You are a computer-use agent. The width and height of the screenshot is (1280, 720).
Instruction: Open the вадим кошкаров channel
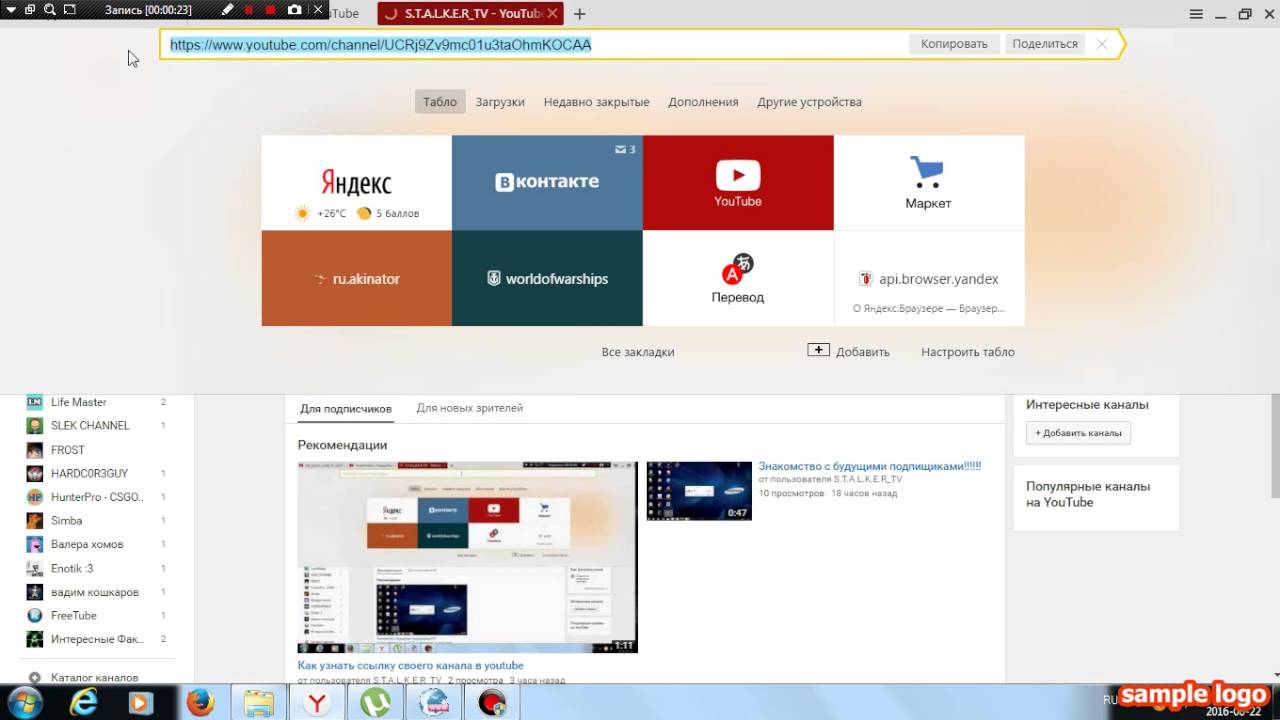pyautogui.click(x=97, y=592)
